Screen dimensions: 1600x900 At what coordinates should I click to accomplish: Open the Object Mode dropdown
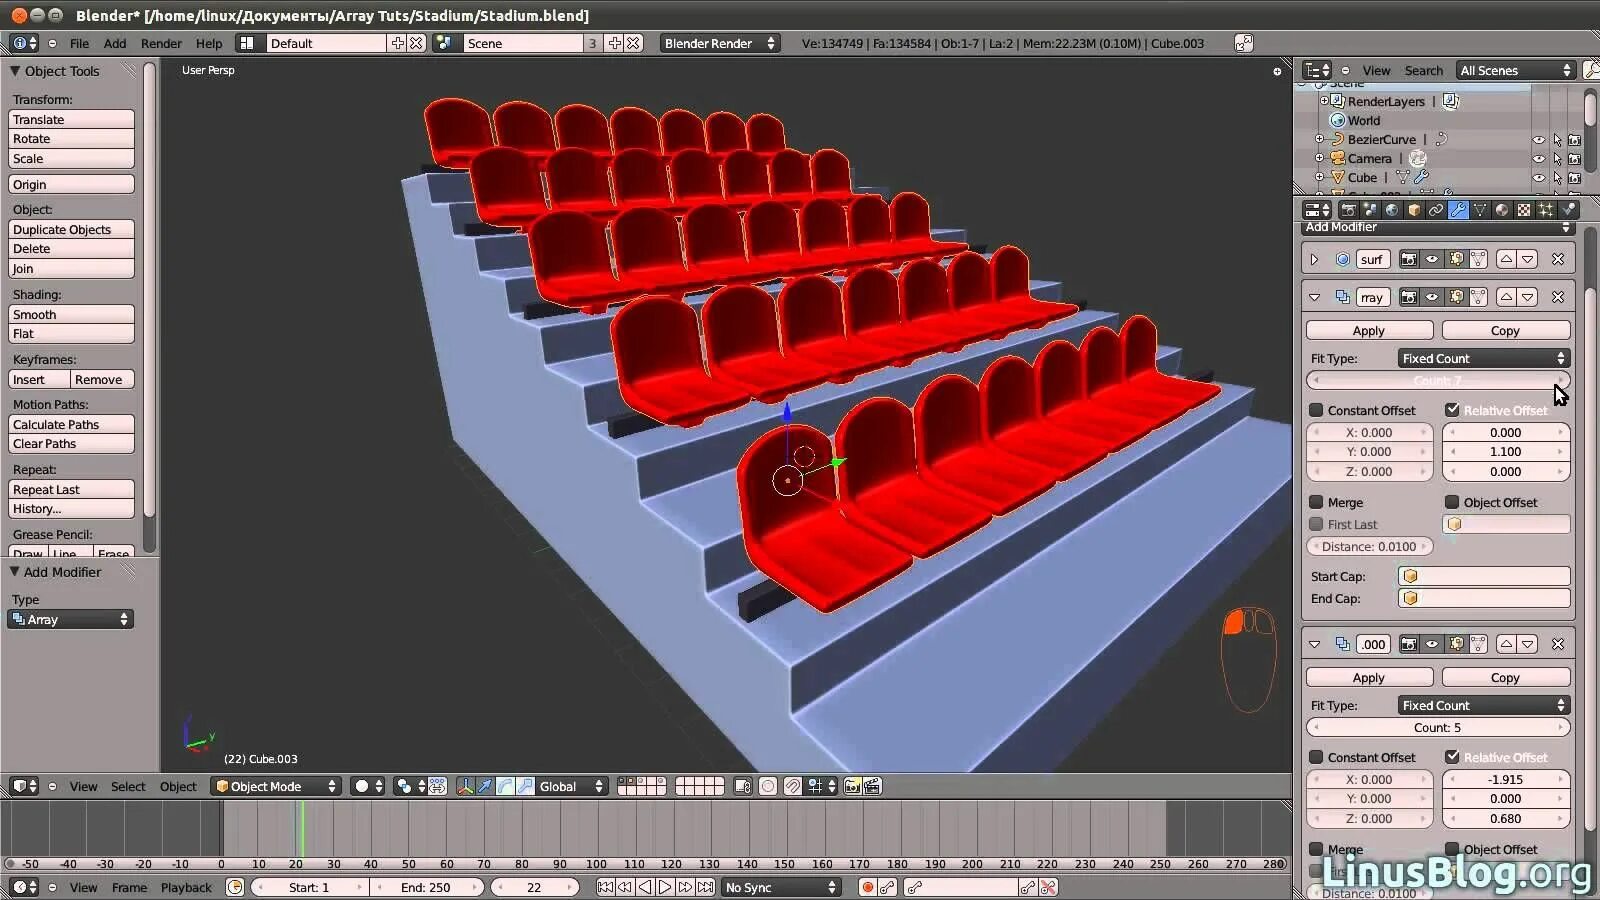[x=276, y=786]
